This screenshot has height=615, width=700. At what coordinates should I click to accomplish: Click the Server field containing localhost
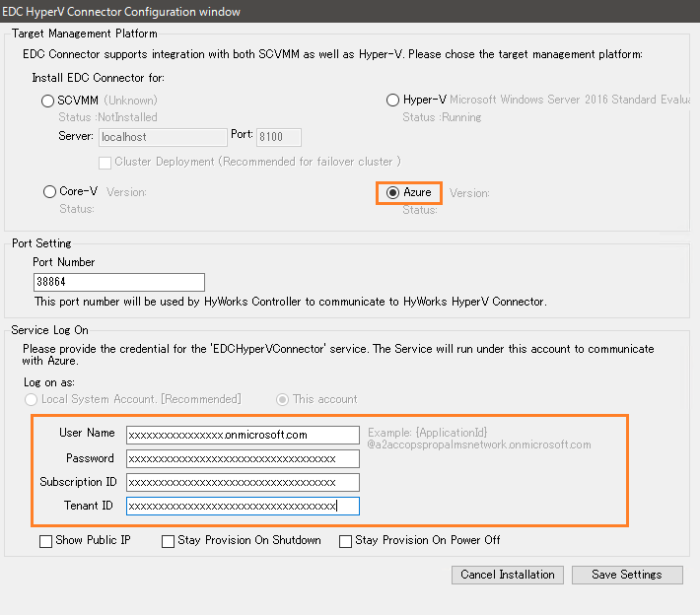coord(163,137)
